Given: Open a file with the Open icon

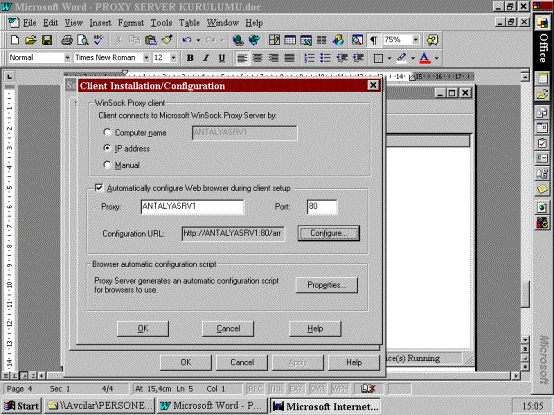Looking at the screenshot, I should 31,40.
